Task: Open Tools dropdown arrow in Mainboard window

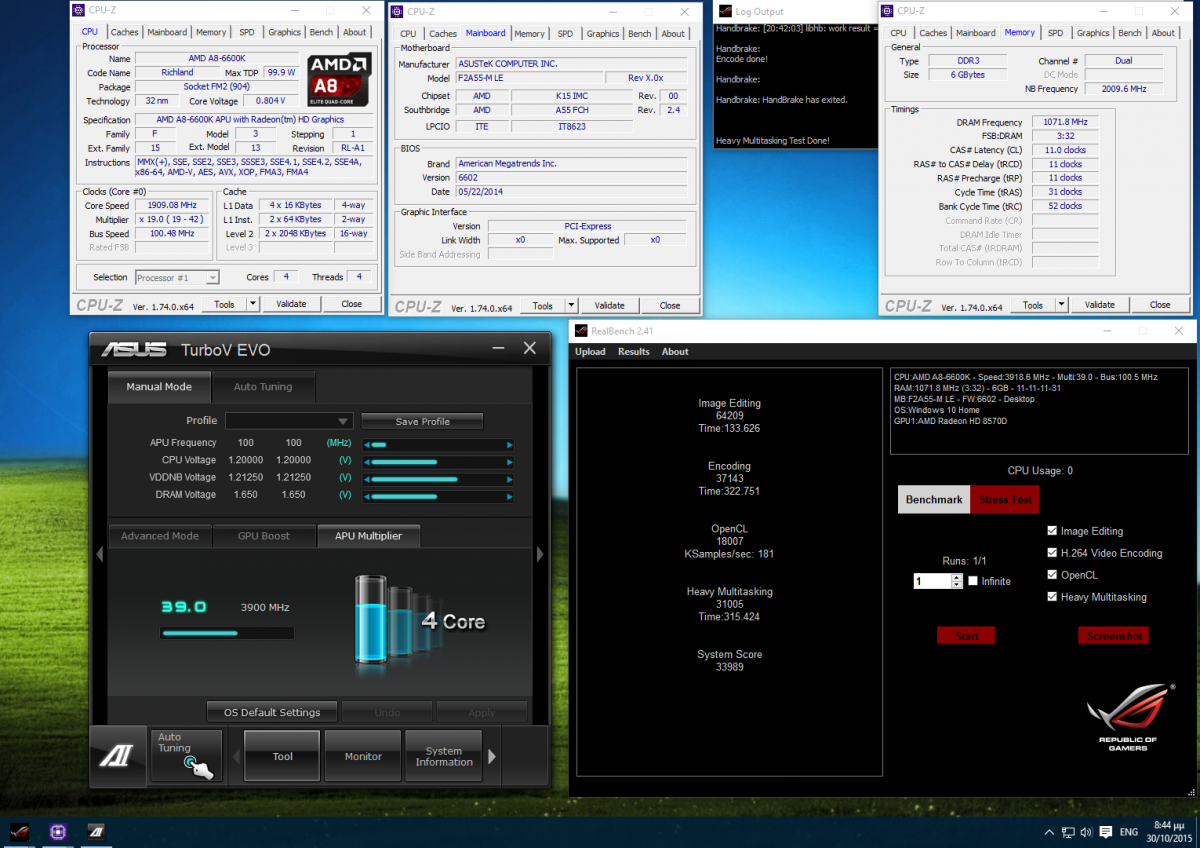Action: [x=571, y=305]
